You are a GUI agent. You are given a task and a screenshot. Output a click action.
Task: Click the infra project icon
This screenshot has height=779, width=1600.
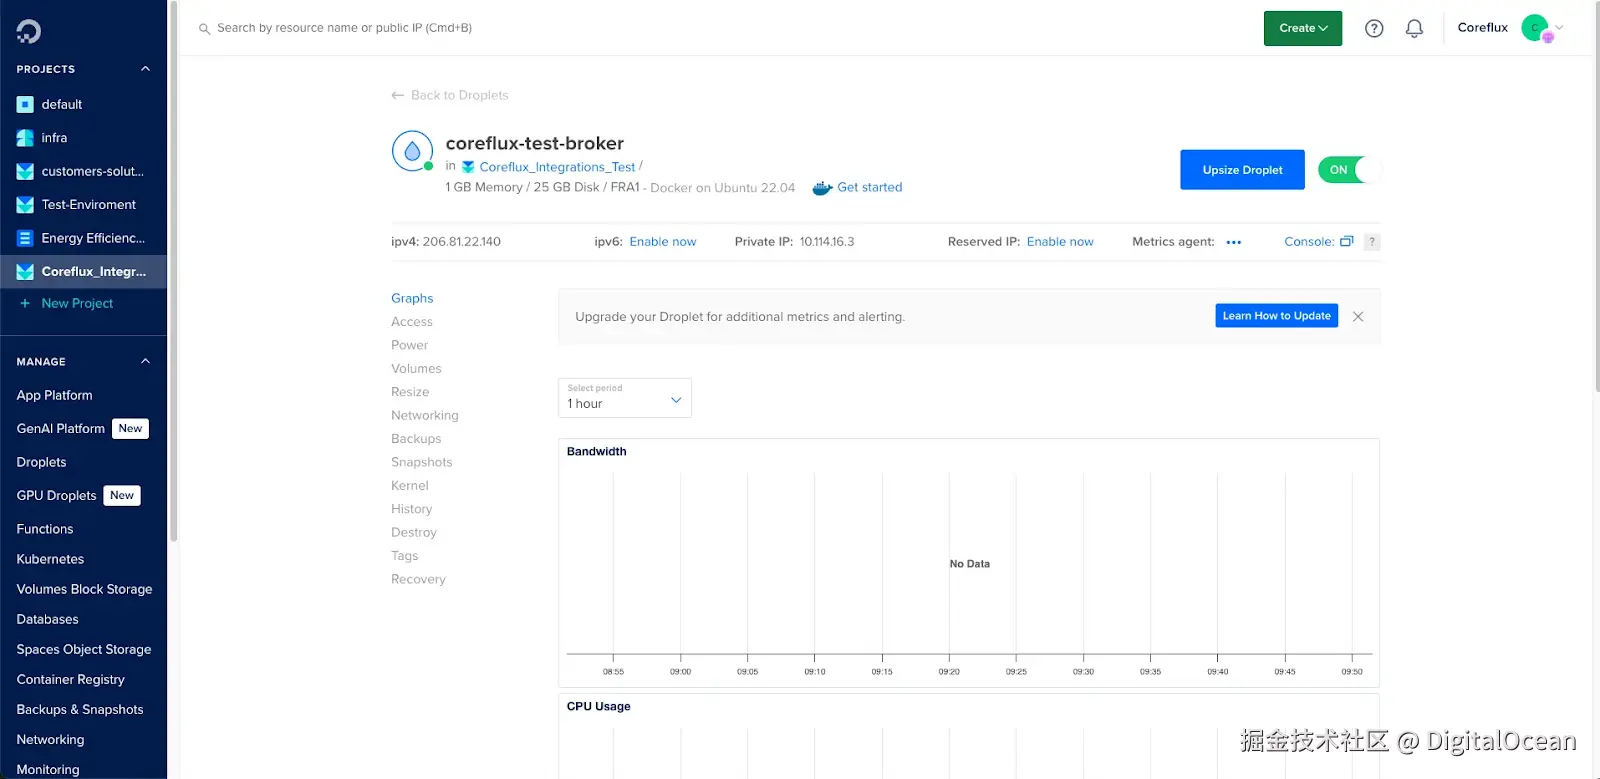click(25, 138)
